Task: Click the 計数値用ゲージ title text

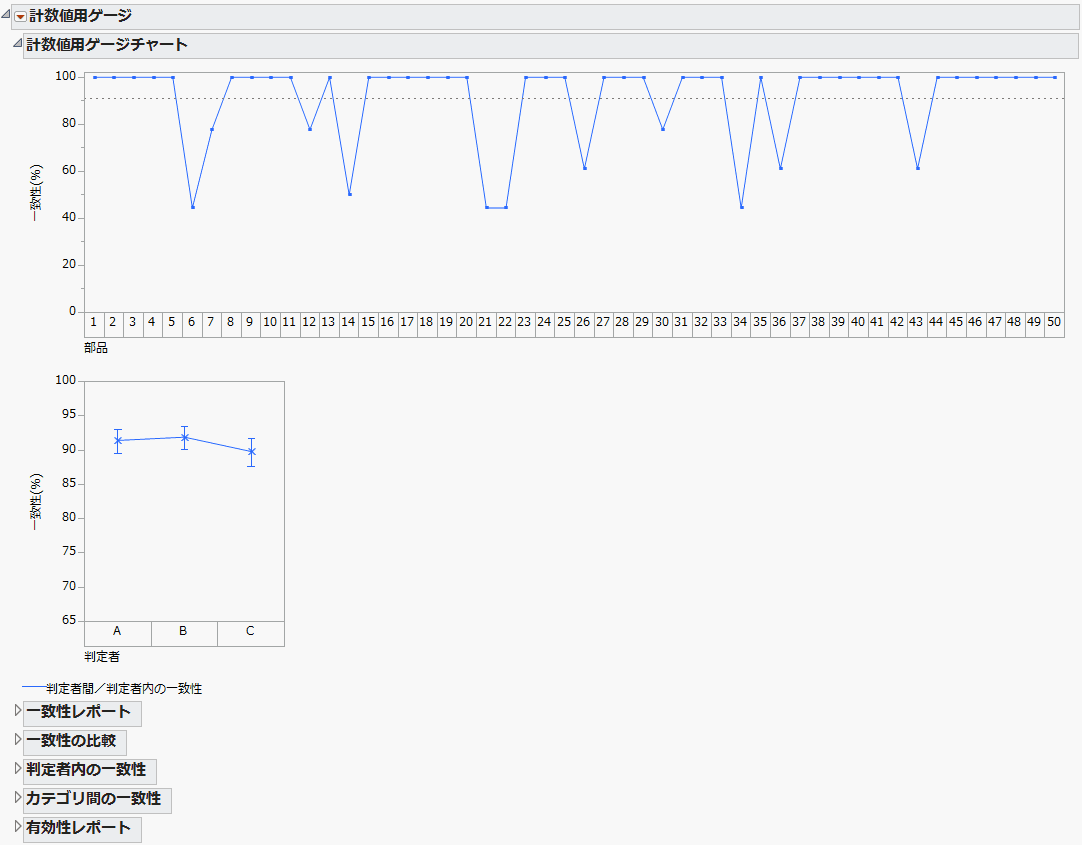Action: (x=81, y=16)
